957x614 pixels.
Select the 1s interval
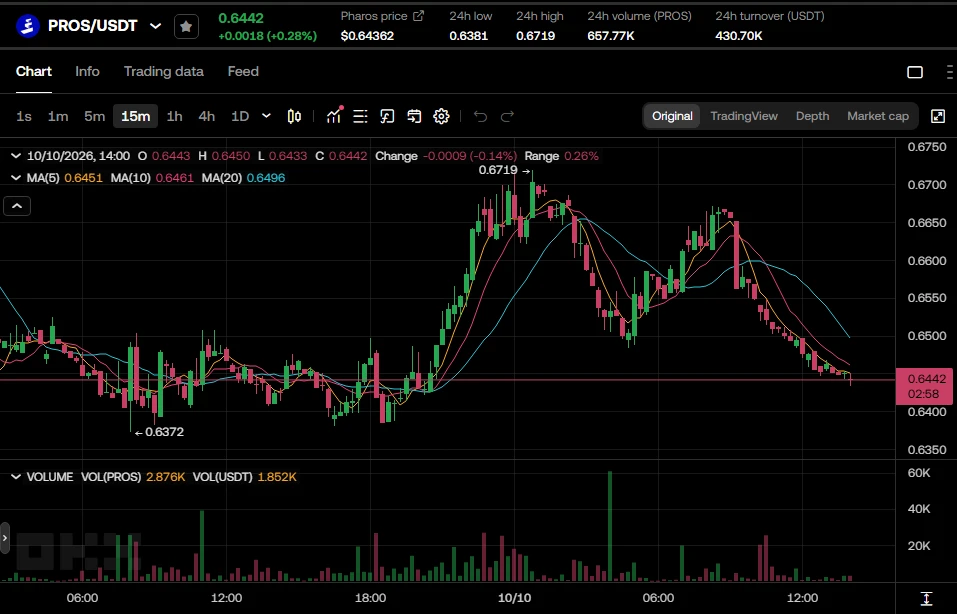[24, 116]
